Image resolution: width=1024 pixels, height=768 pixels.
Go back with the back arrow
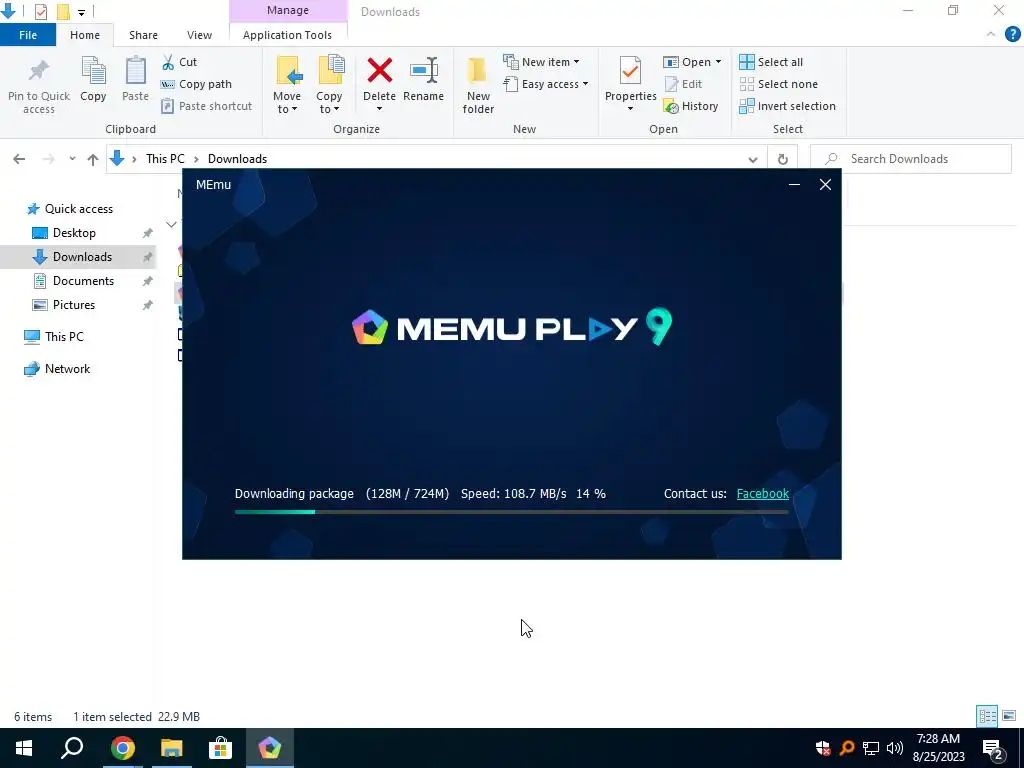pyautogui.click(x=19, y=159)
